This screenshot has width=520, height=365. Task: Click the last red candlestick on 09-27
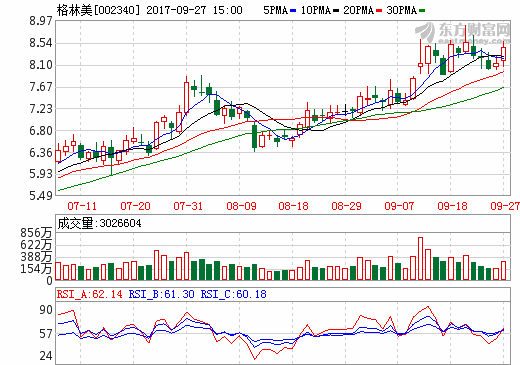[x=503, y=54]
